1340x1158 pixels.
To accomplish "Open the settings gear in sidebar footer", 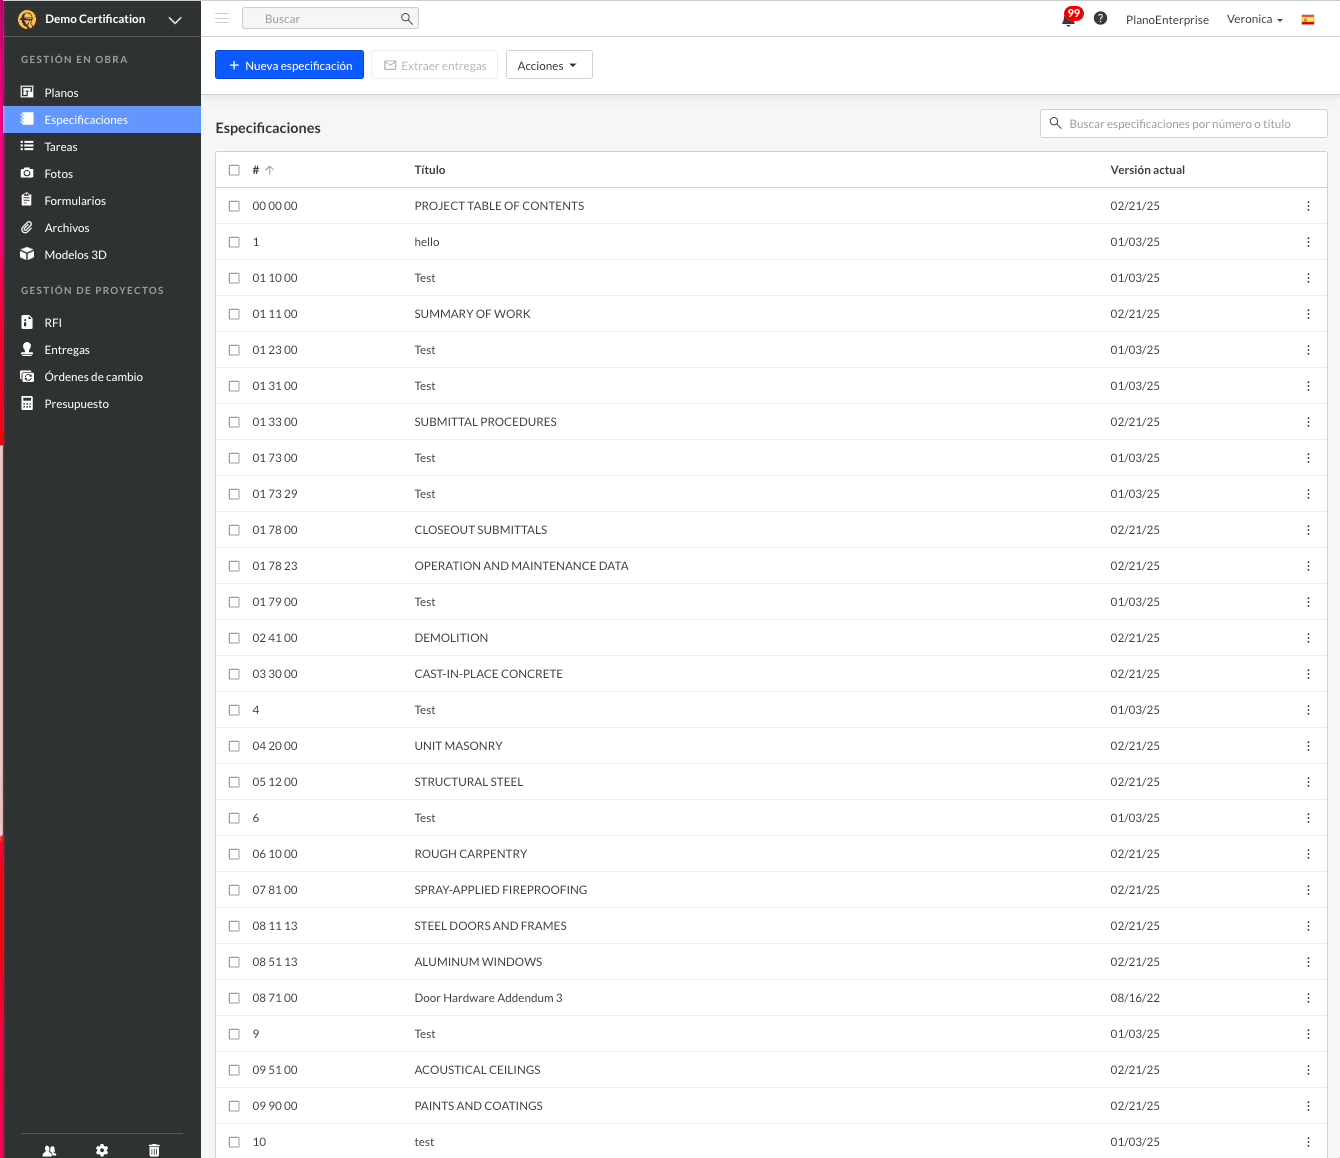I will click(102, 1150).
